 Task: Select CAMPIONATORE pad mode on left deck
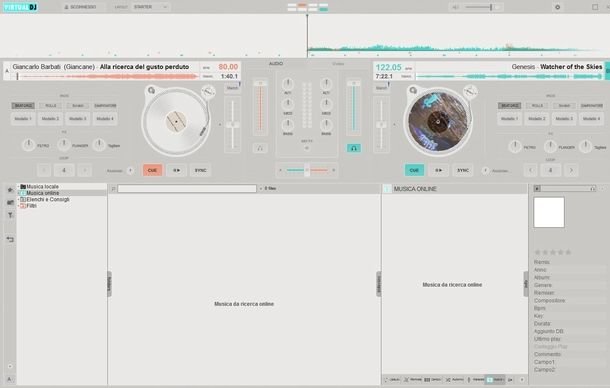click(x=105, y=105)
